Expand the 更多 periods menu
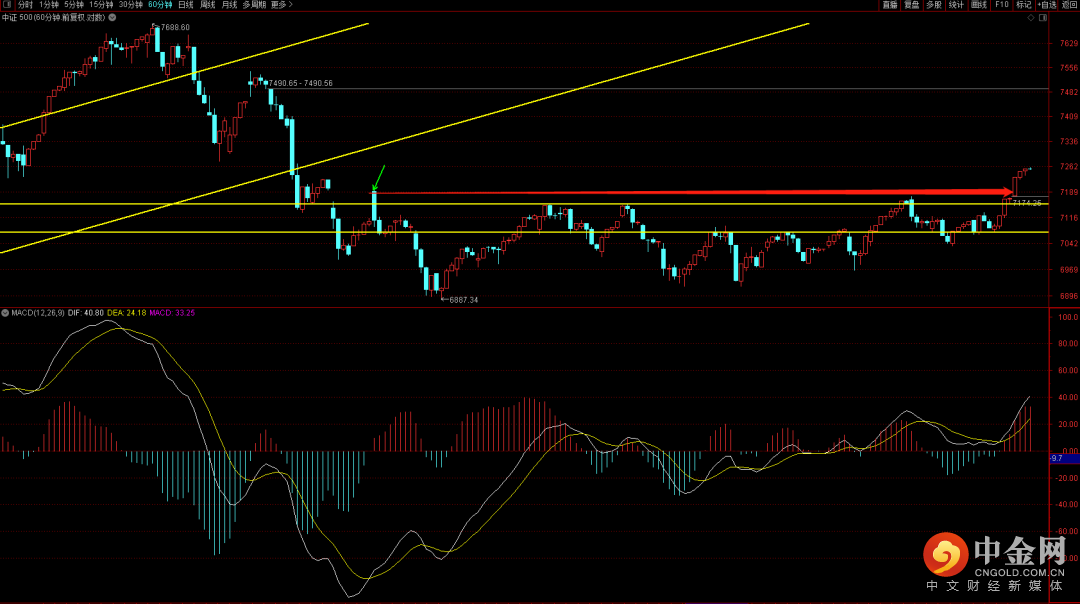Viewport: 1080px width, 604px height. pyautogui.click(x=281, y=5)
